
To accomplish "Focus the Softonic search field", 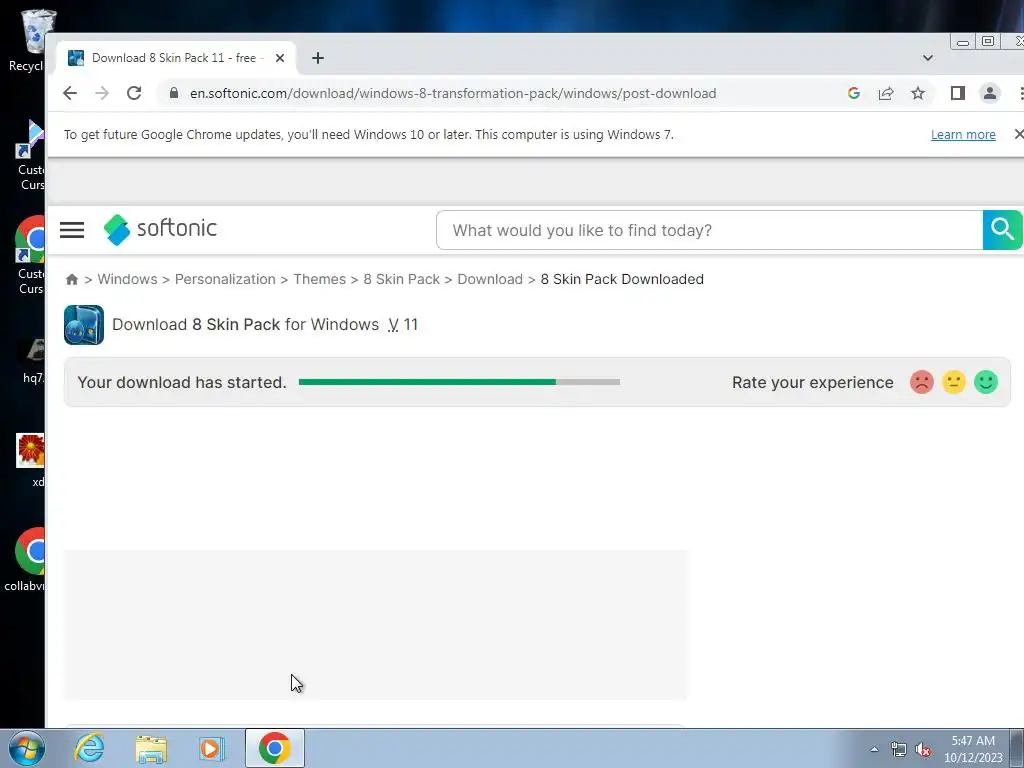I will pyautogui.click(x=710, y=230).
